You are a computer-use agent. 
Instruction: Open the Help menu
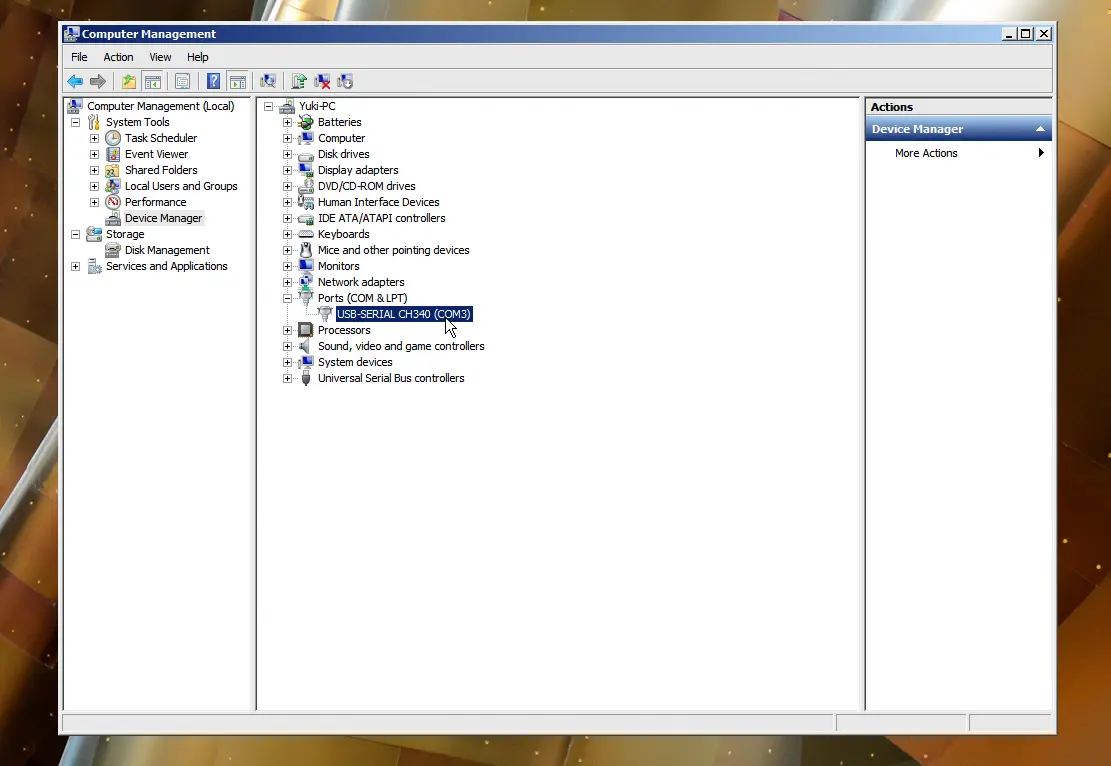pos(198,57)
